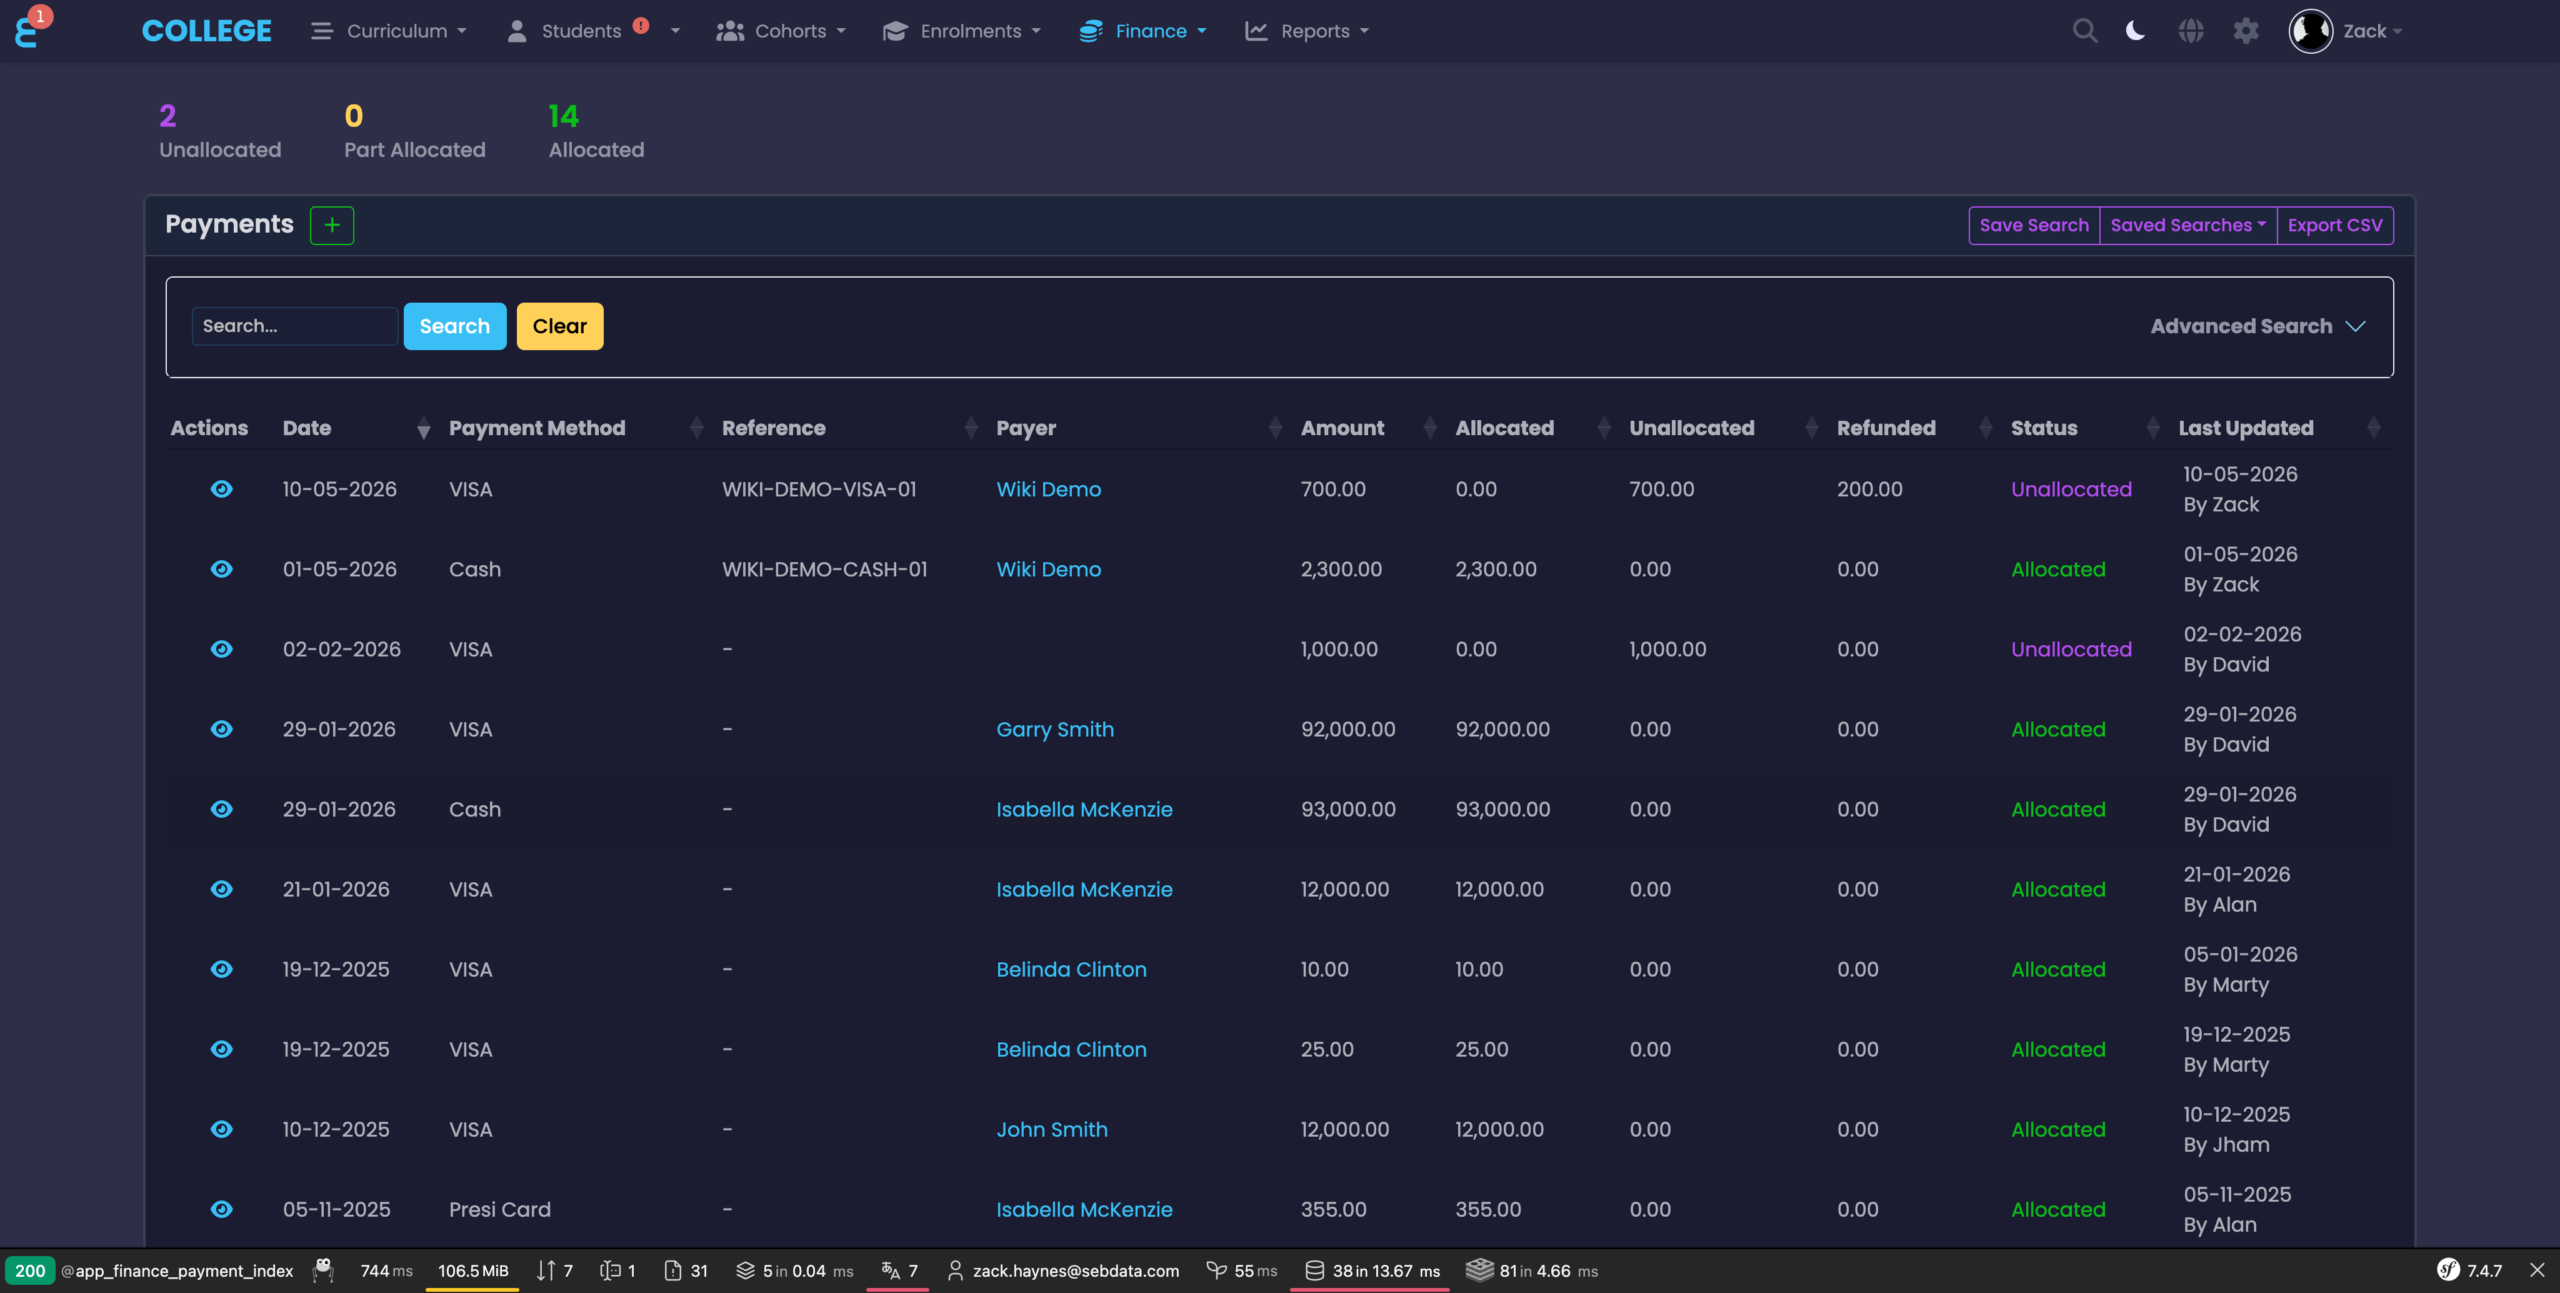Open the search magnifier icon in navbar
Screen dimensions: 2560x1293
pos(2085,31)
